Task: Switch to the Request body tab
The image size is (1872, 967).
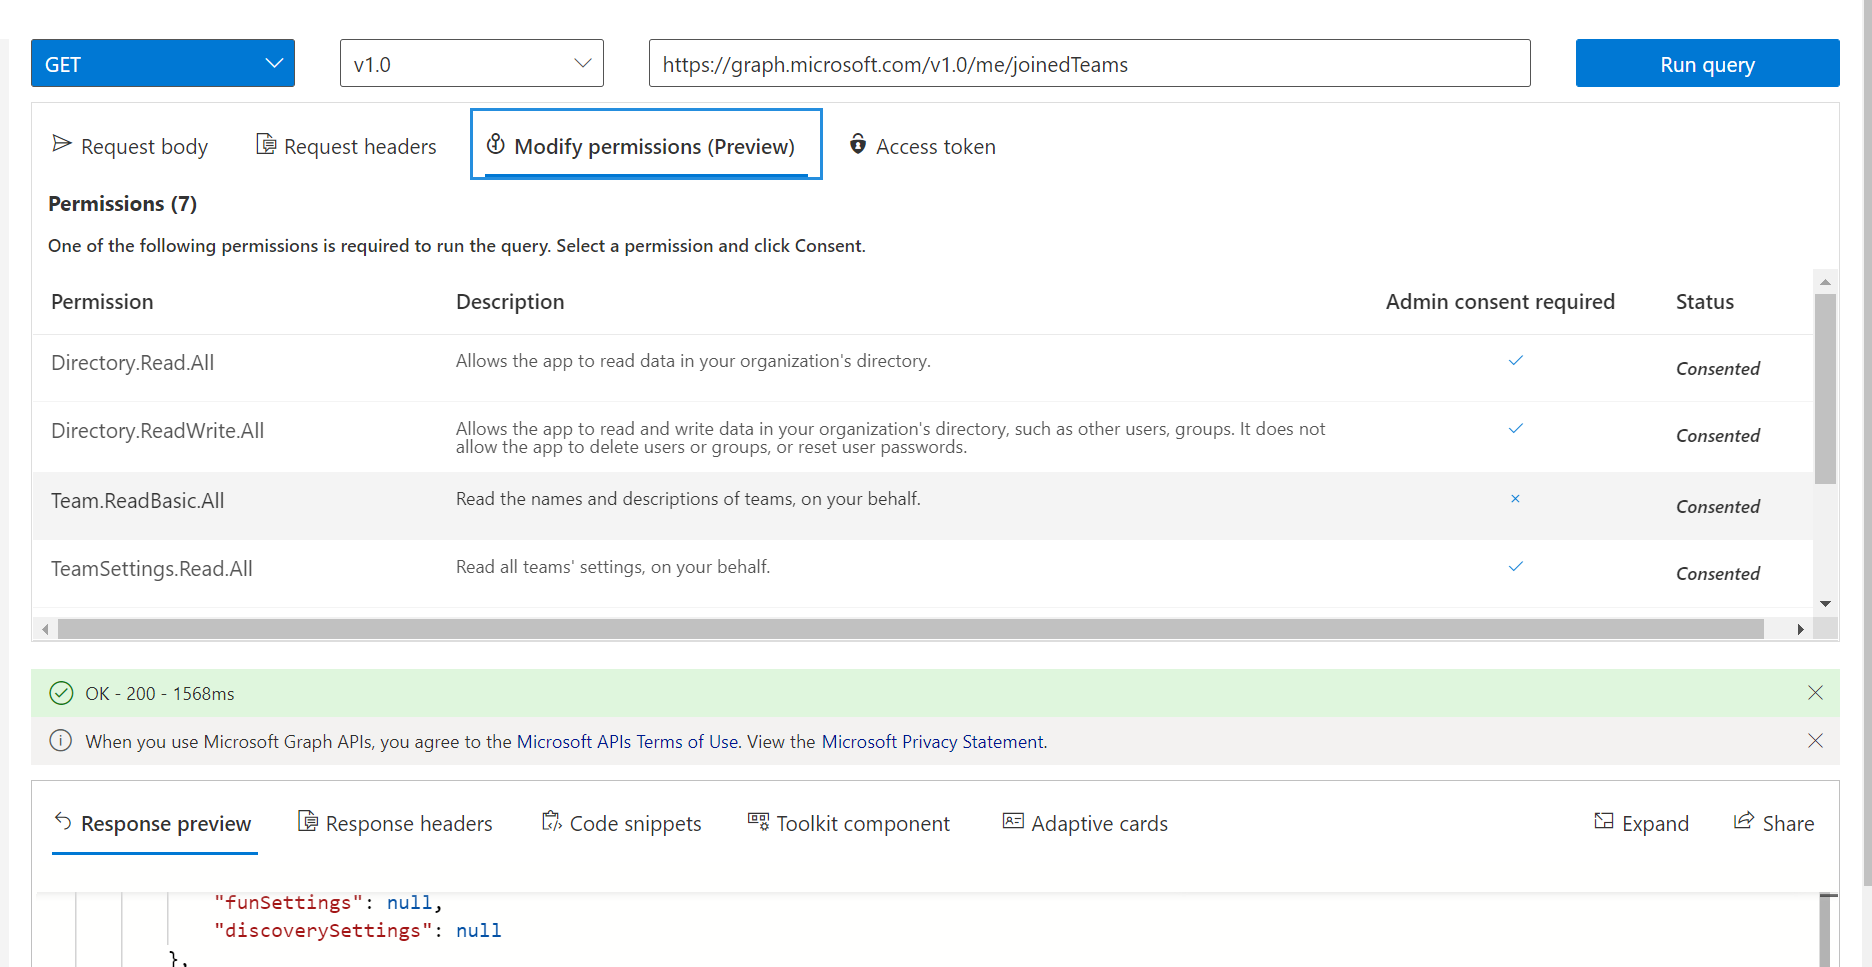Action: tap(130, 146)
